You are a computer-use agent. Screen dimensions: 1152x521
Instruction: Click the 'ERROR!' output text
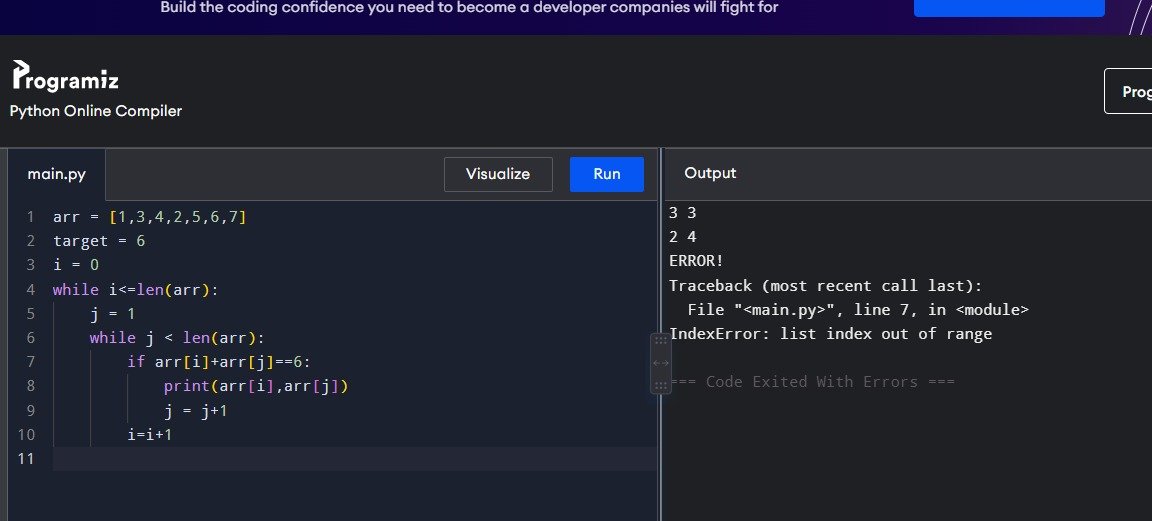coord(696,261)
